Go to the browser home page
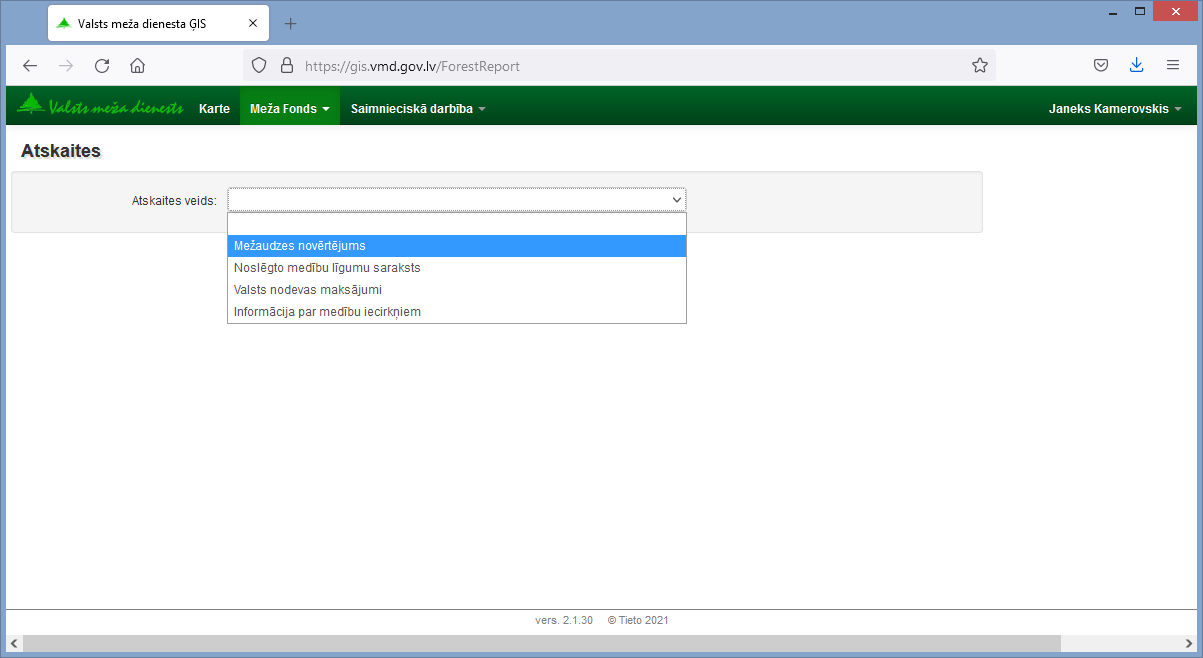Image resolution: width=1203 pixels, height=658 pixels. (x=138, y=66)
